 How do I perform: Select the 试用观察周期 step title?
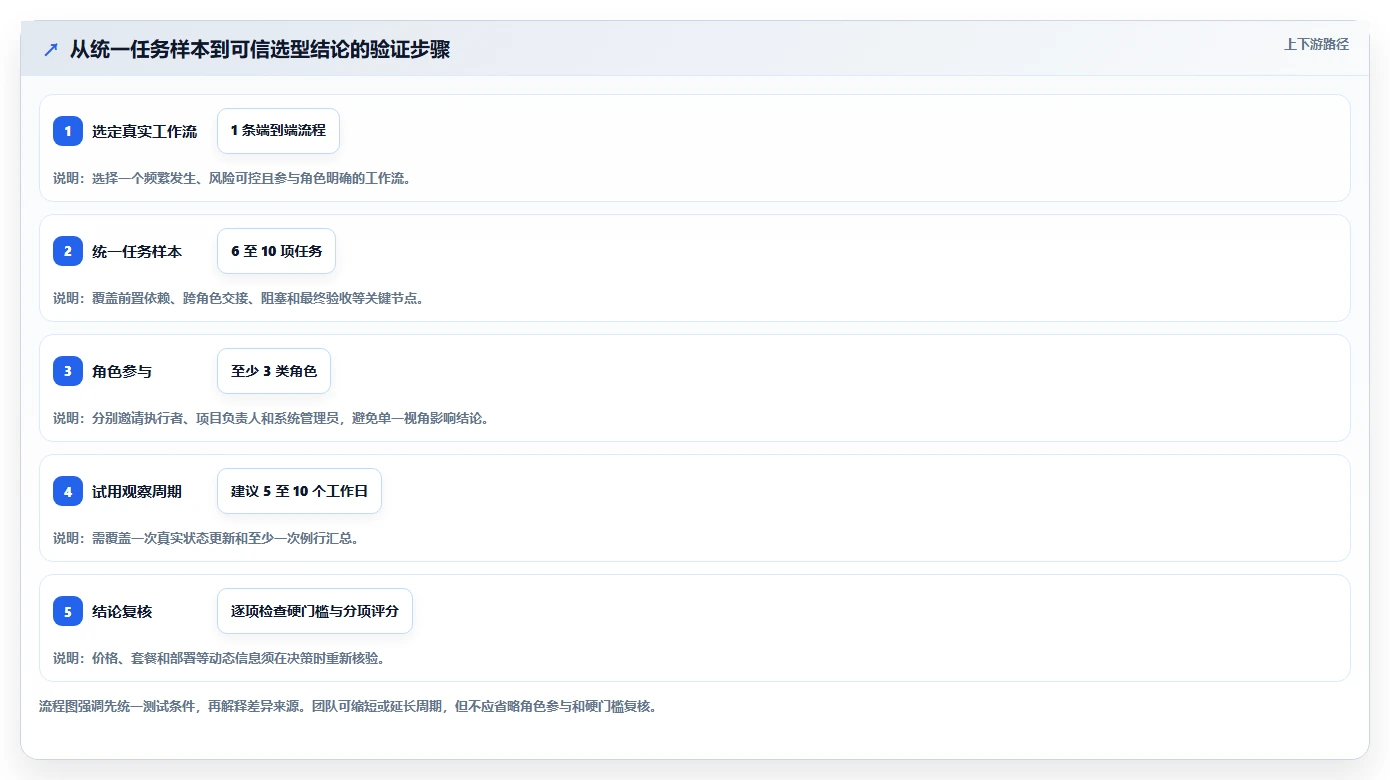click(x=137, y=491)
